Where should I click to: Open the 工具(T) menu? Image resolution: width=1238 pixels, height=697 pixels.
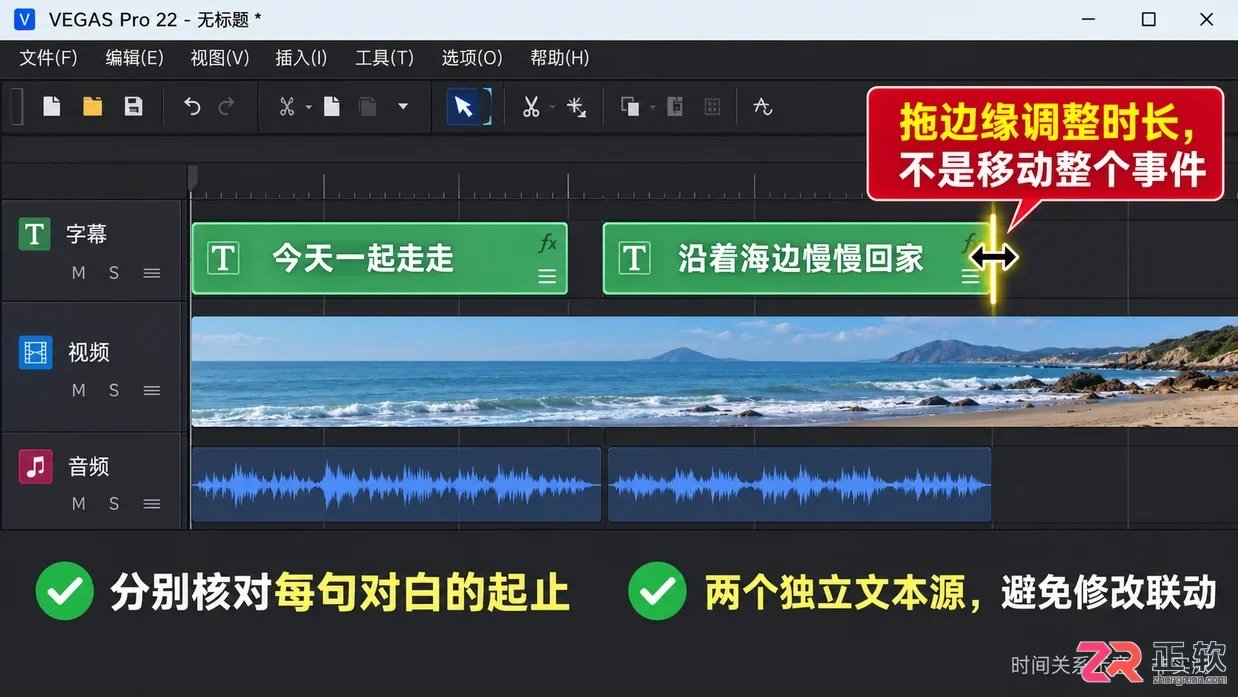tap(384, 58)
